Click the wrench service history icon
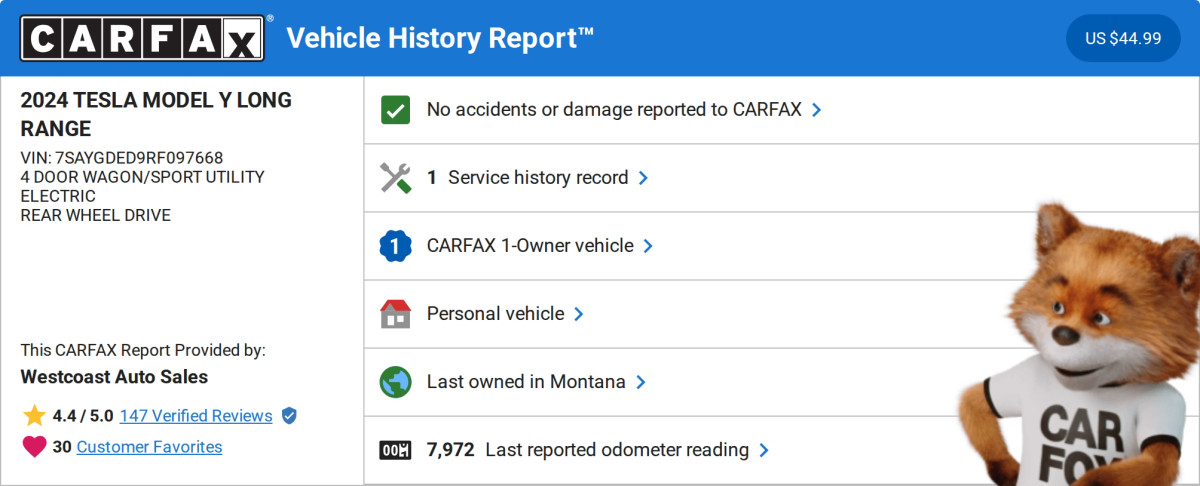The height and width of the screenshot is (486, 1200). (x=396, y=178)
